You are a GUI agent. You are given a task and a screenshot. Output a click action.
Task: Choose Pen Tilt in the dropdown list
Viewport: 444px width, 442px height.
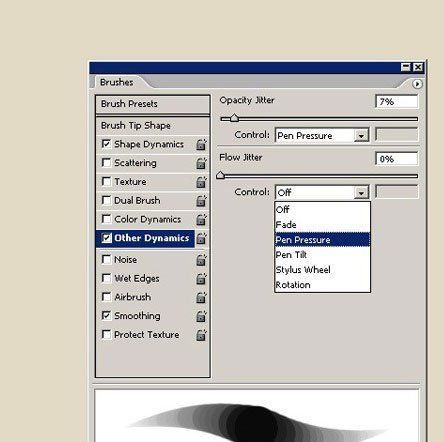coord(322,255)
